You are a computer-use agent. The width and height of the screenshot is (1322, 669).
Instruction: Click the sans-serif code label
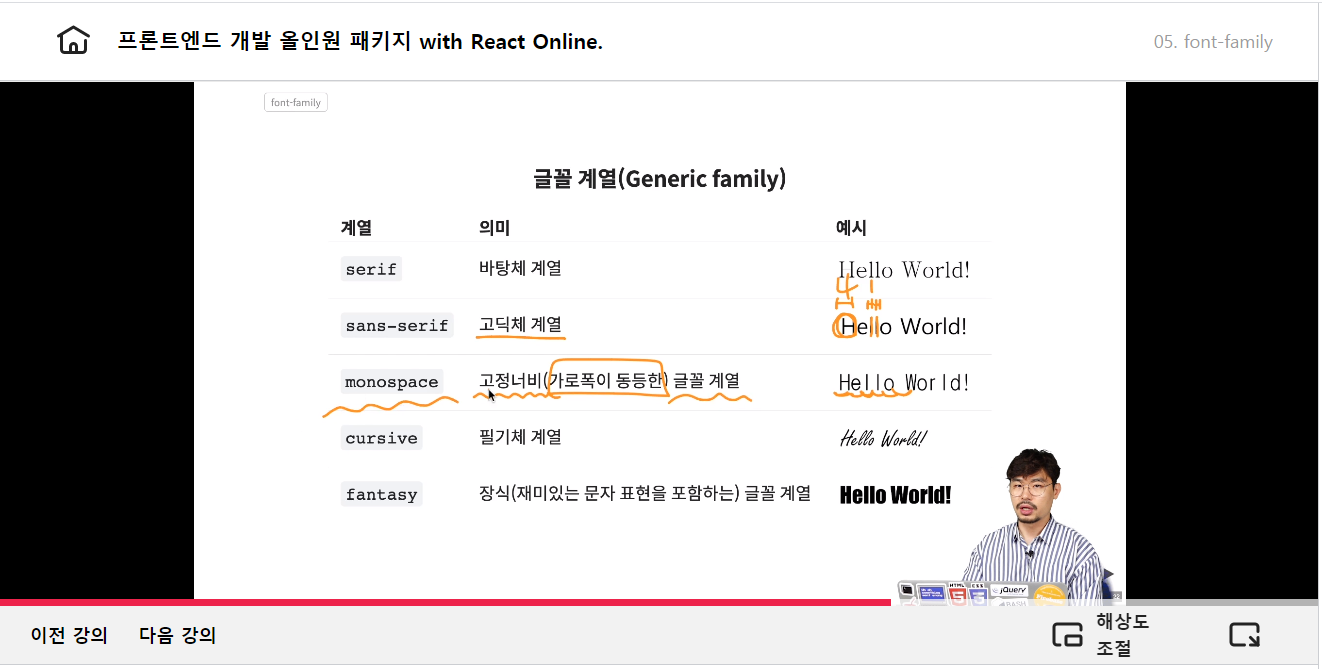396,325
